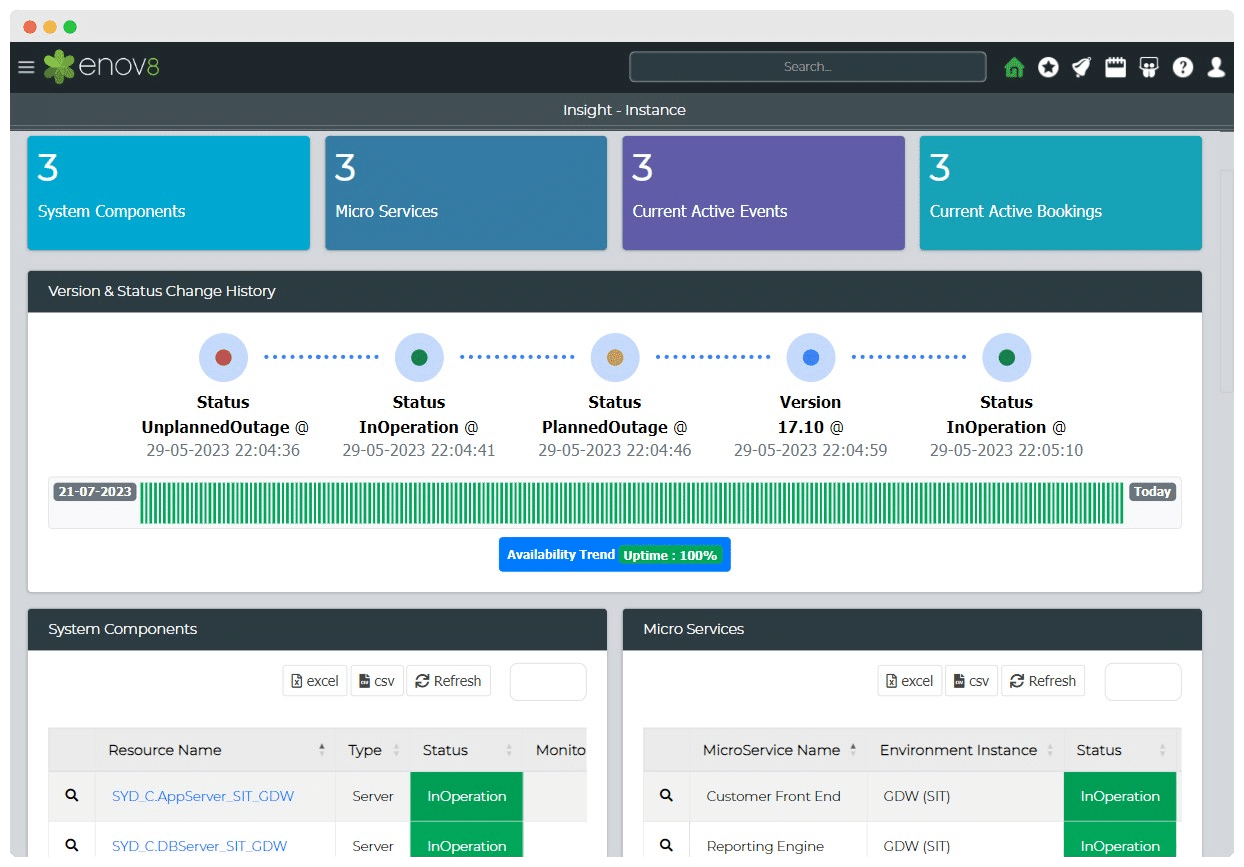The image size is (1244, 867).
Task: Open the user profile icon
Action: tap(1216, 67)
